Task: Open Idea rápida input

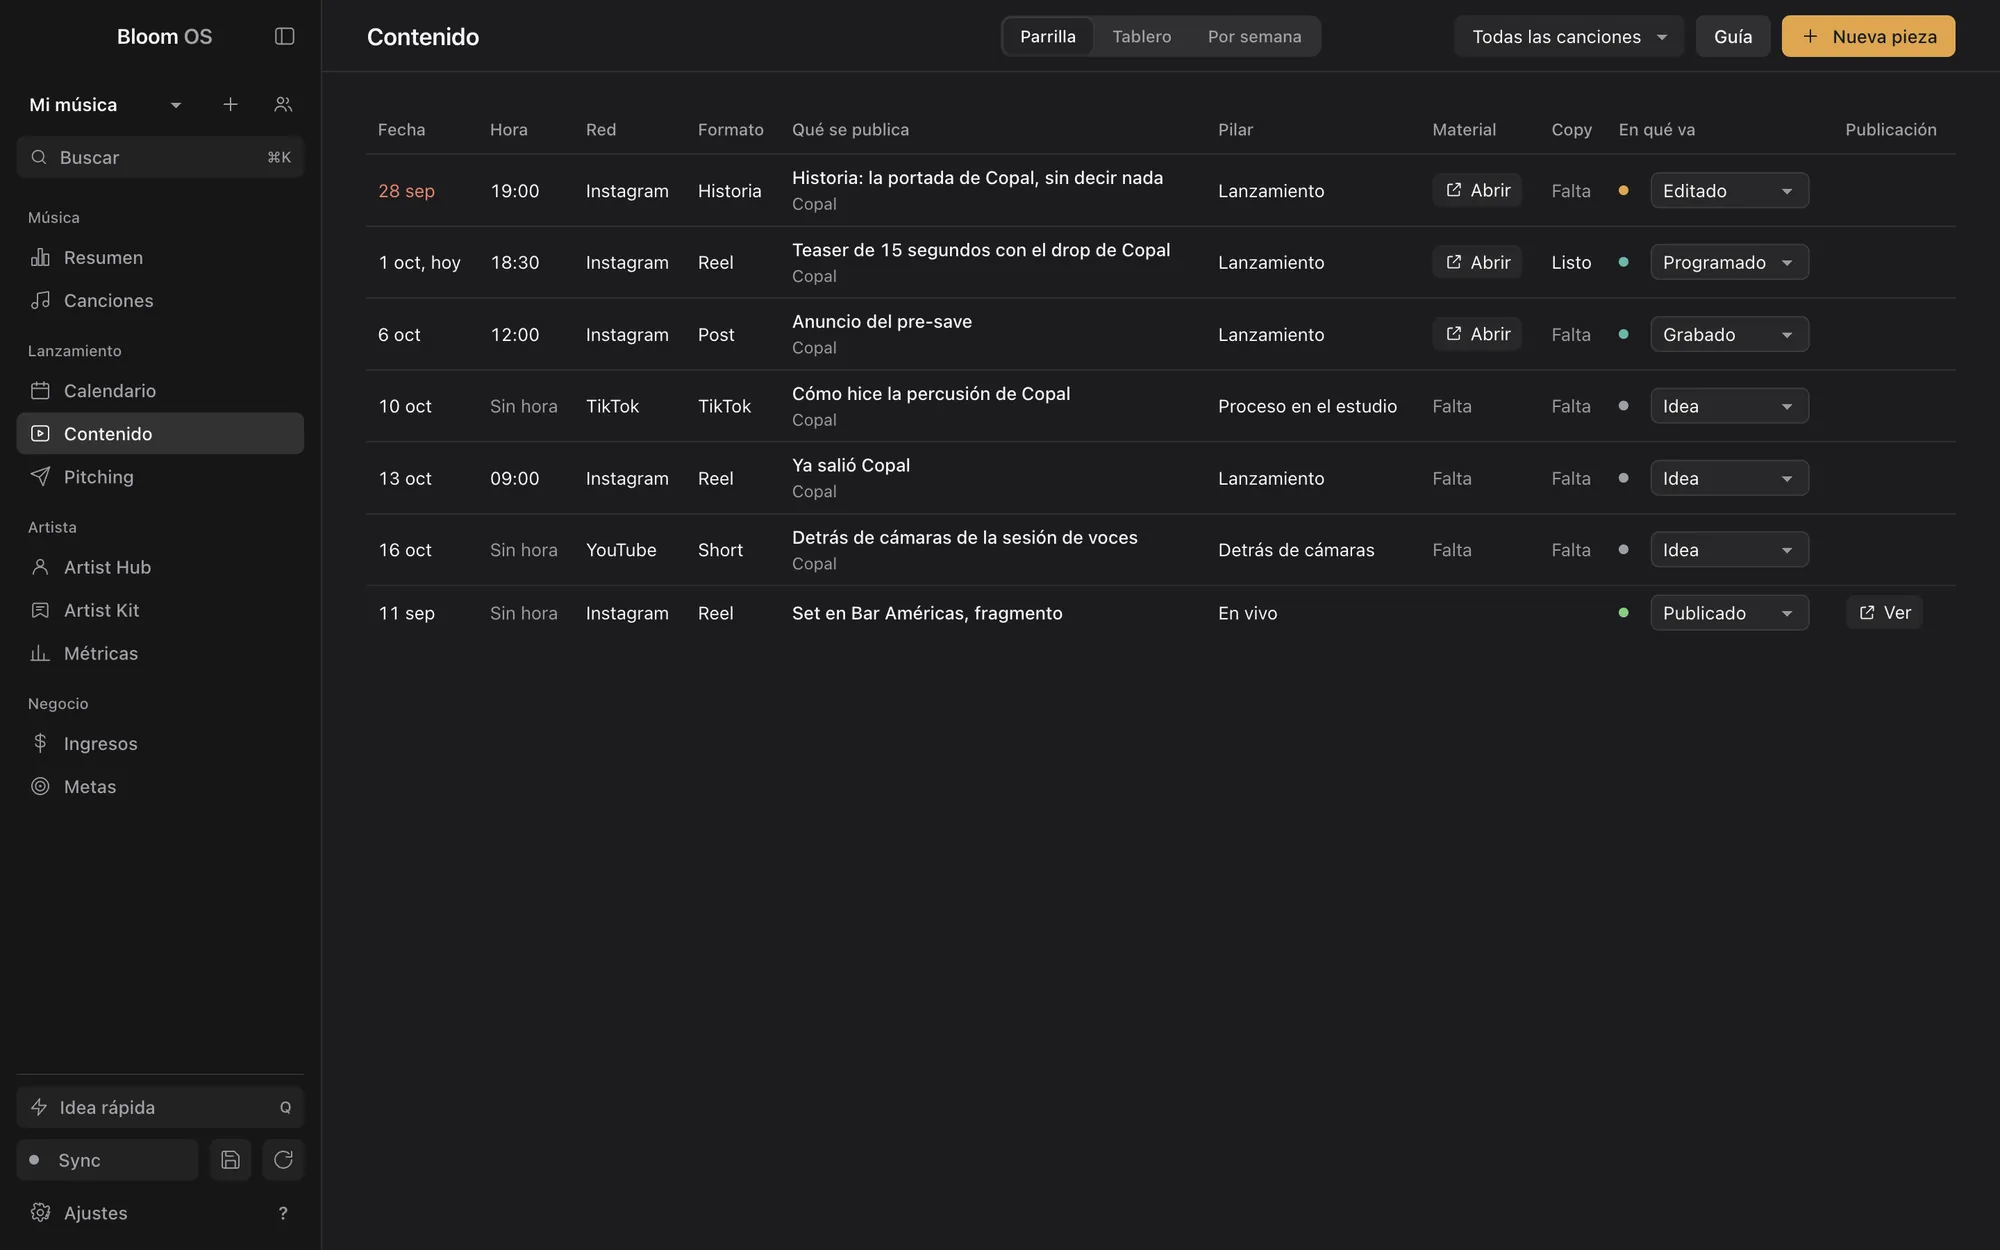Action: (x=160, y=1107)
